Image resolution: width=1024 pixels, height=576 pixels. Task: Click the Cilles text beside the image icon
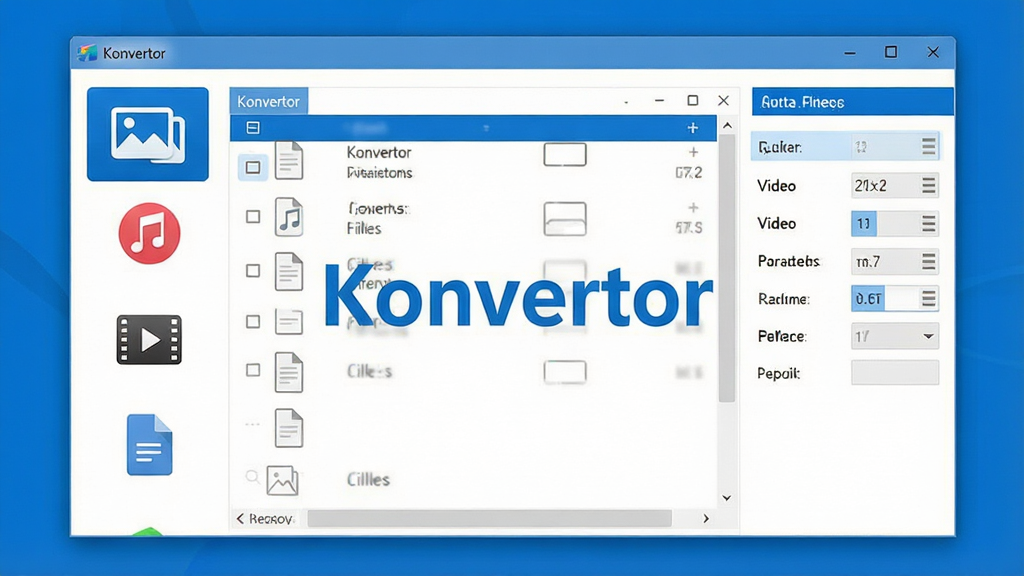(x=368, y=479)
